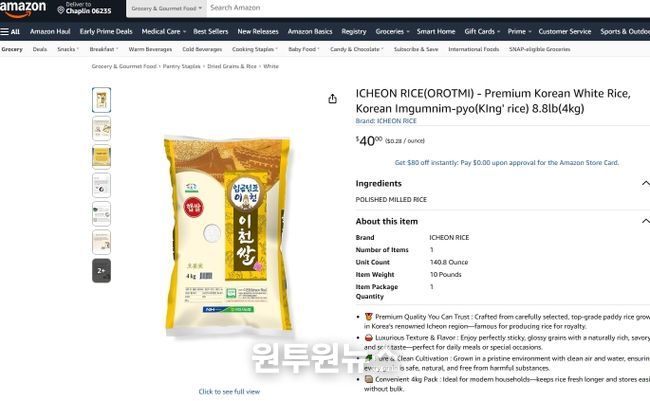Screen dimensions: 650x401
Task: Open the All hamburger menu
Action: coord(10,32)
